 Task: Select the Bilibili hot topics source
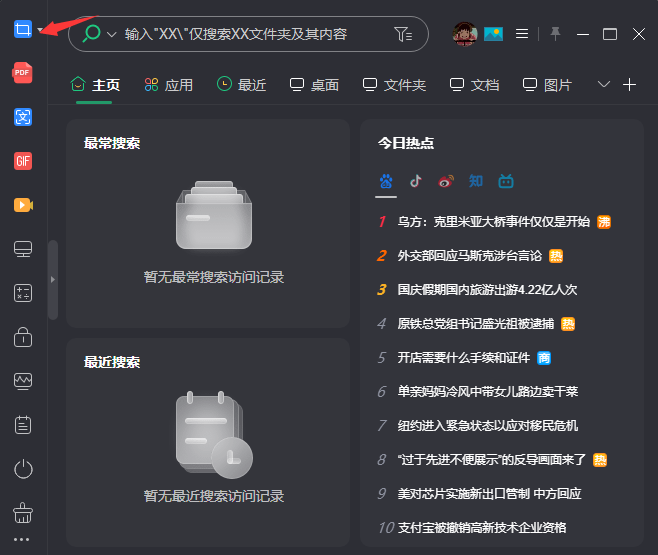506,181
